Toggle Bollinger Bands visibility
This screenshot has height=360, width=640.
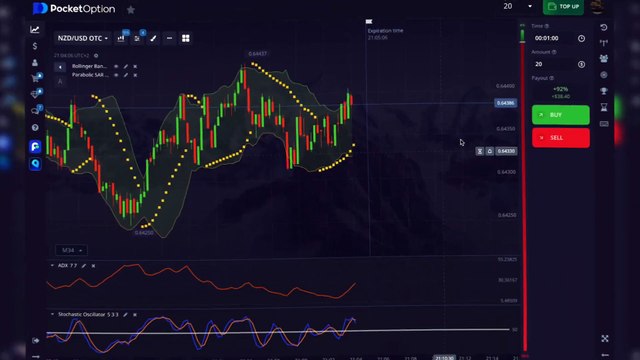[x=116, y=66]
